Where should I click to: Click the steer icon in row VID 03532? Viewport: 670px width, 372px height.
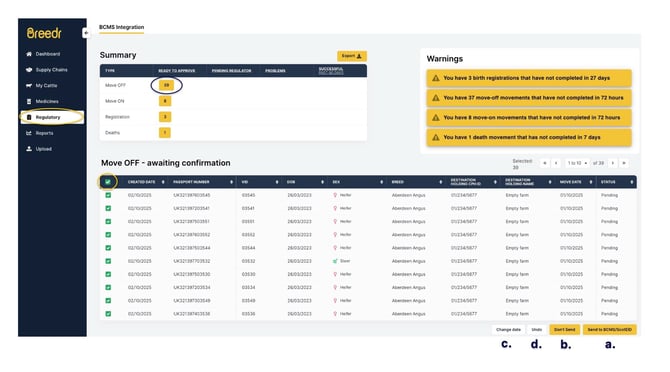pos(335,261)
